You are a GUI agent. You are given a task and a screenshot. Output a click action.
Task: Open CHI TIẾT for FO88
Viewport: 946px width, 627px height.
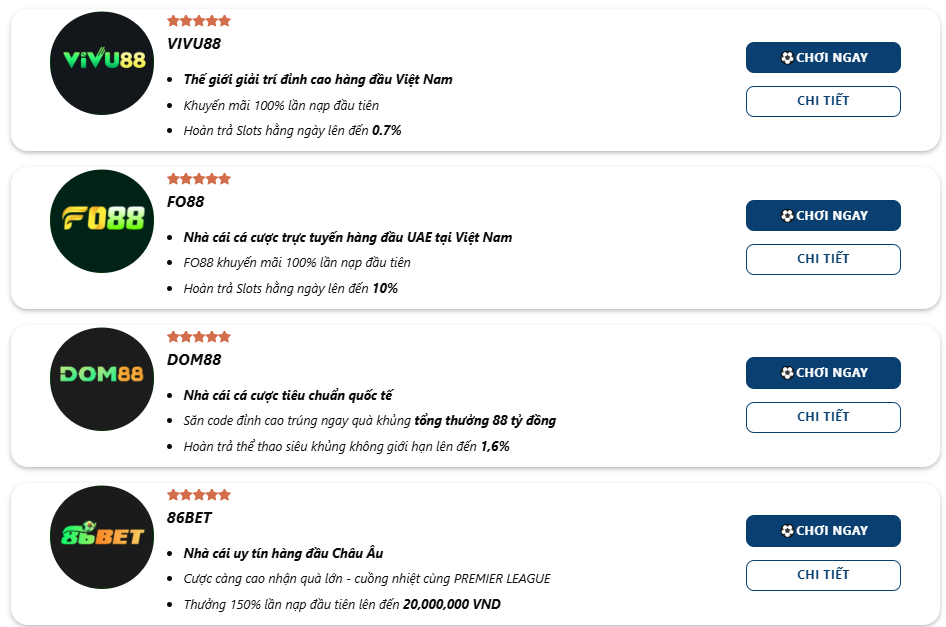click(823, 259)
